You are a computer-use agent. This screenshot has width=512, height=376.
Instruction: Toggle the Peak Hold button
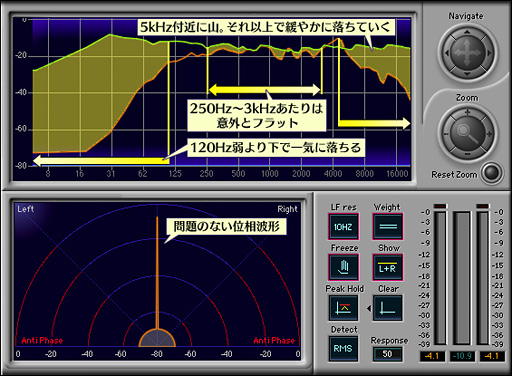pyautogui.click(x=344, y=308)
